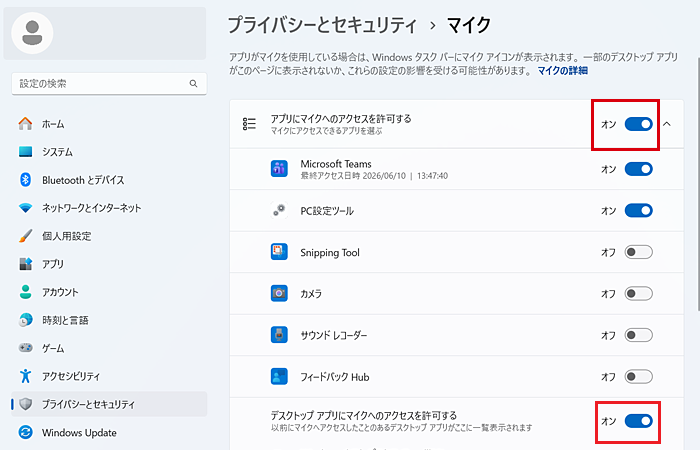
Task: Open アカウント settings
Action: click(x=109, y=292)
